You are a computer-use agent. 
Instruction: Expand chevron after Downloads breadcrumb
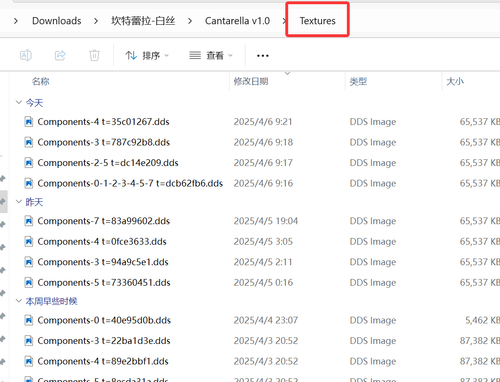coord(96,21)
